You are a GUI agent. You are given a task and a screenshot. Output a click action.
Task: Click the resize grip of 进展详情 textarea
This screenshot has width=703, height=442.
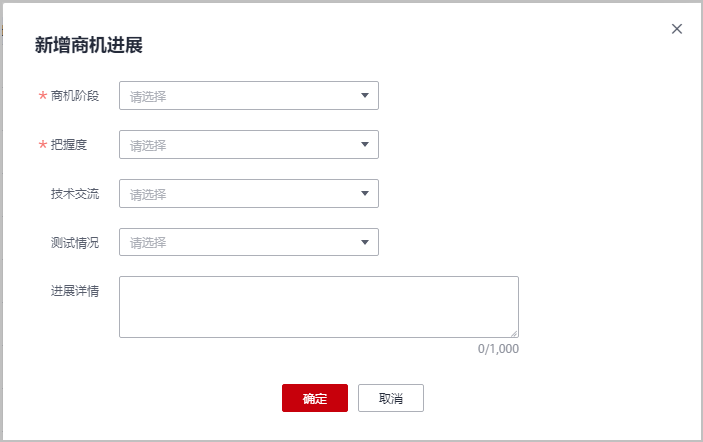[x=514, y=332]
